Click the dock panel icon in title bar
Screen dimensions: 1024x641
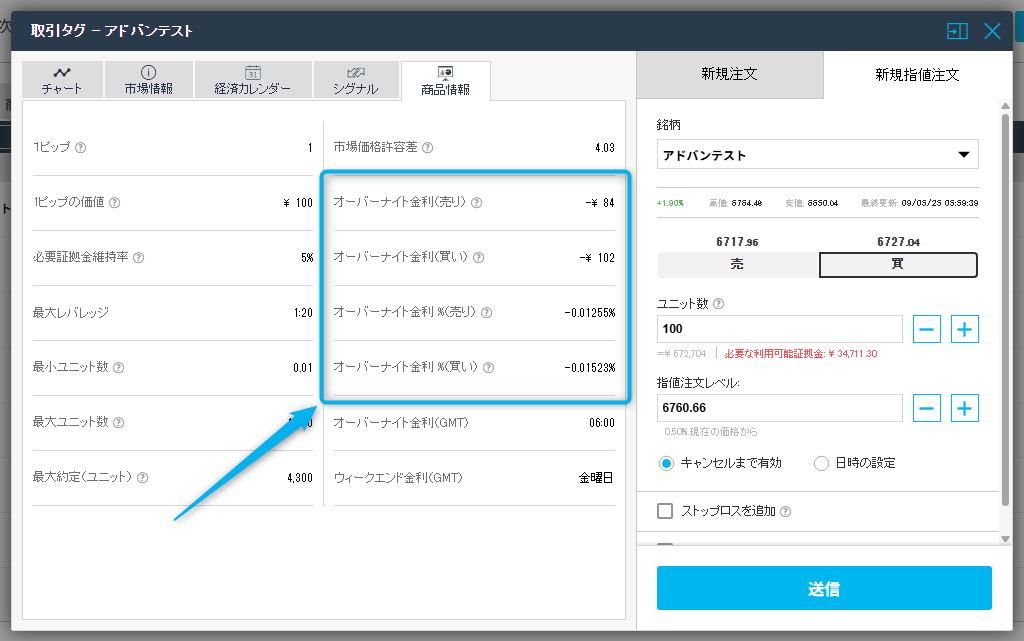point(957,31)
